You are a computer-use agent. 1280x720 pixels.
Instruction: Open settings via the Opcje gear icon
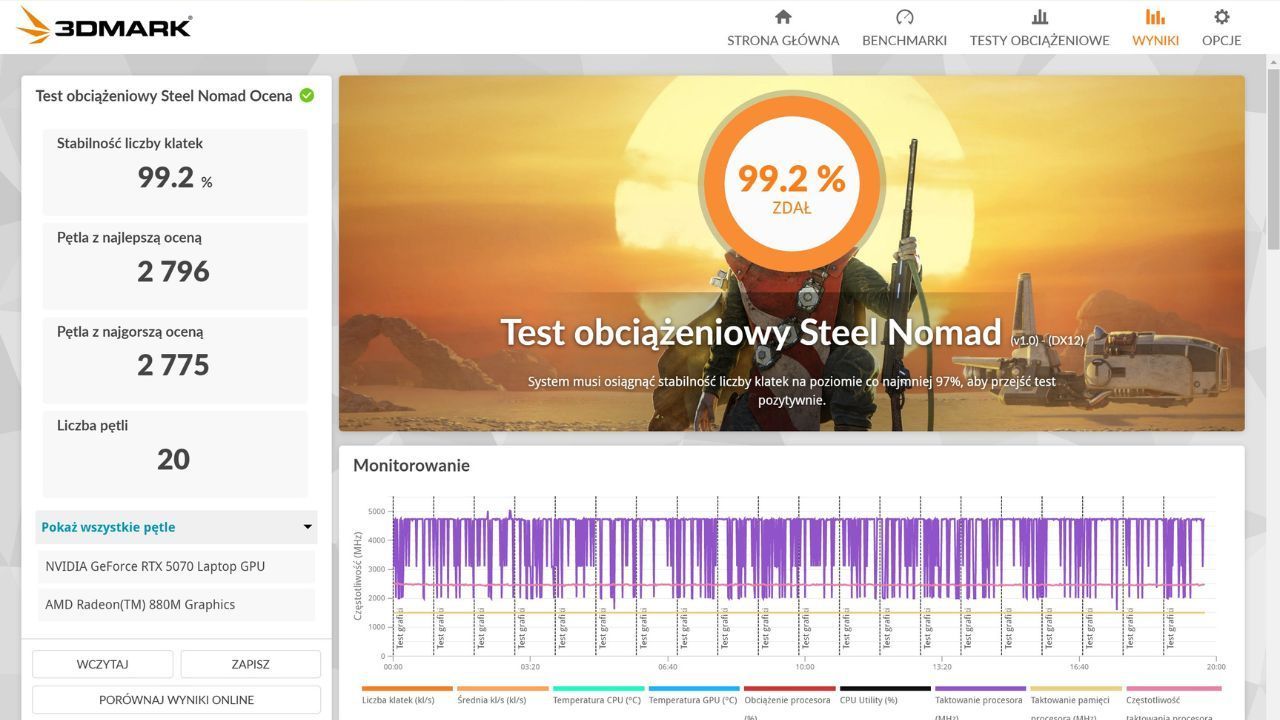click(1221, 17)
